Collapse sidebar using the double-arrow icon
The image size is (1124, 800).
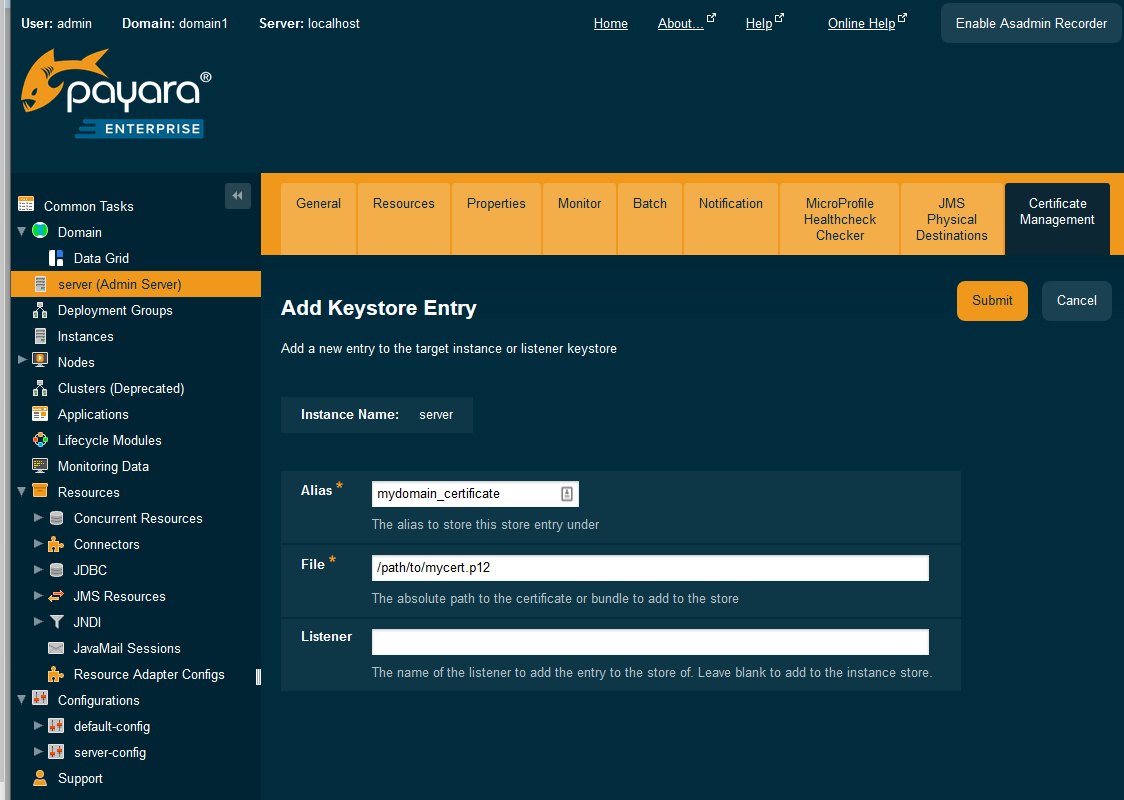click(x=238, y=196)
